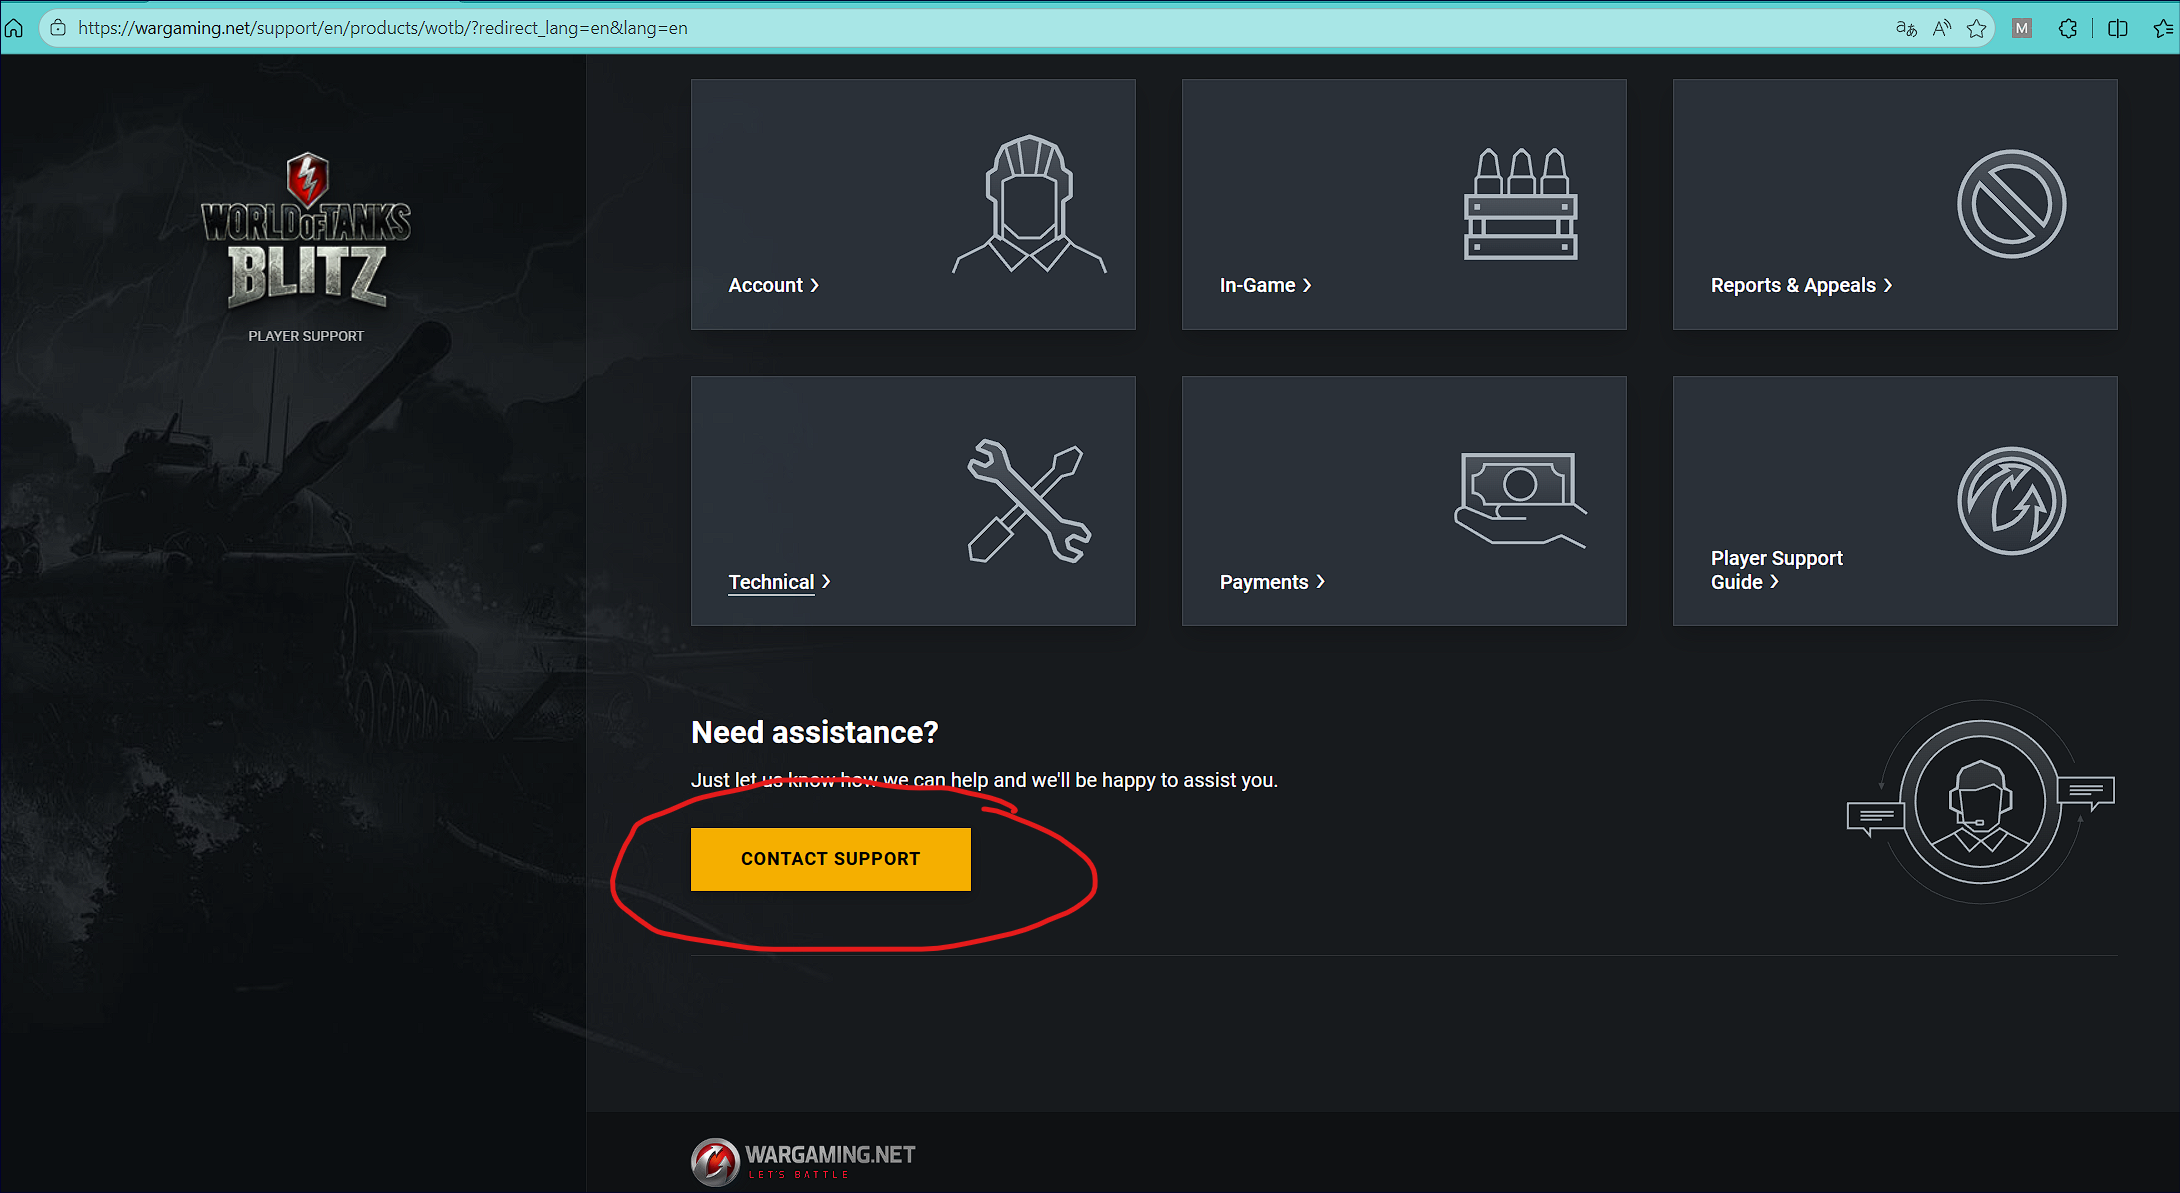
Task: Click the Account soldier icon
Action: pos(1030,204)
